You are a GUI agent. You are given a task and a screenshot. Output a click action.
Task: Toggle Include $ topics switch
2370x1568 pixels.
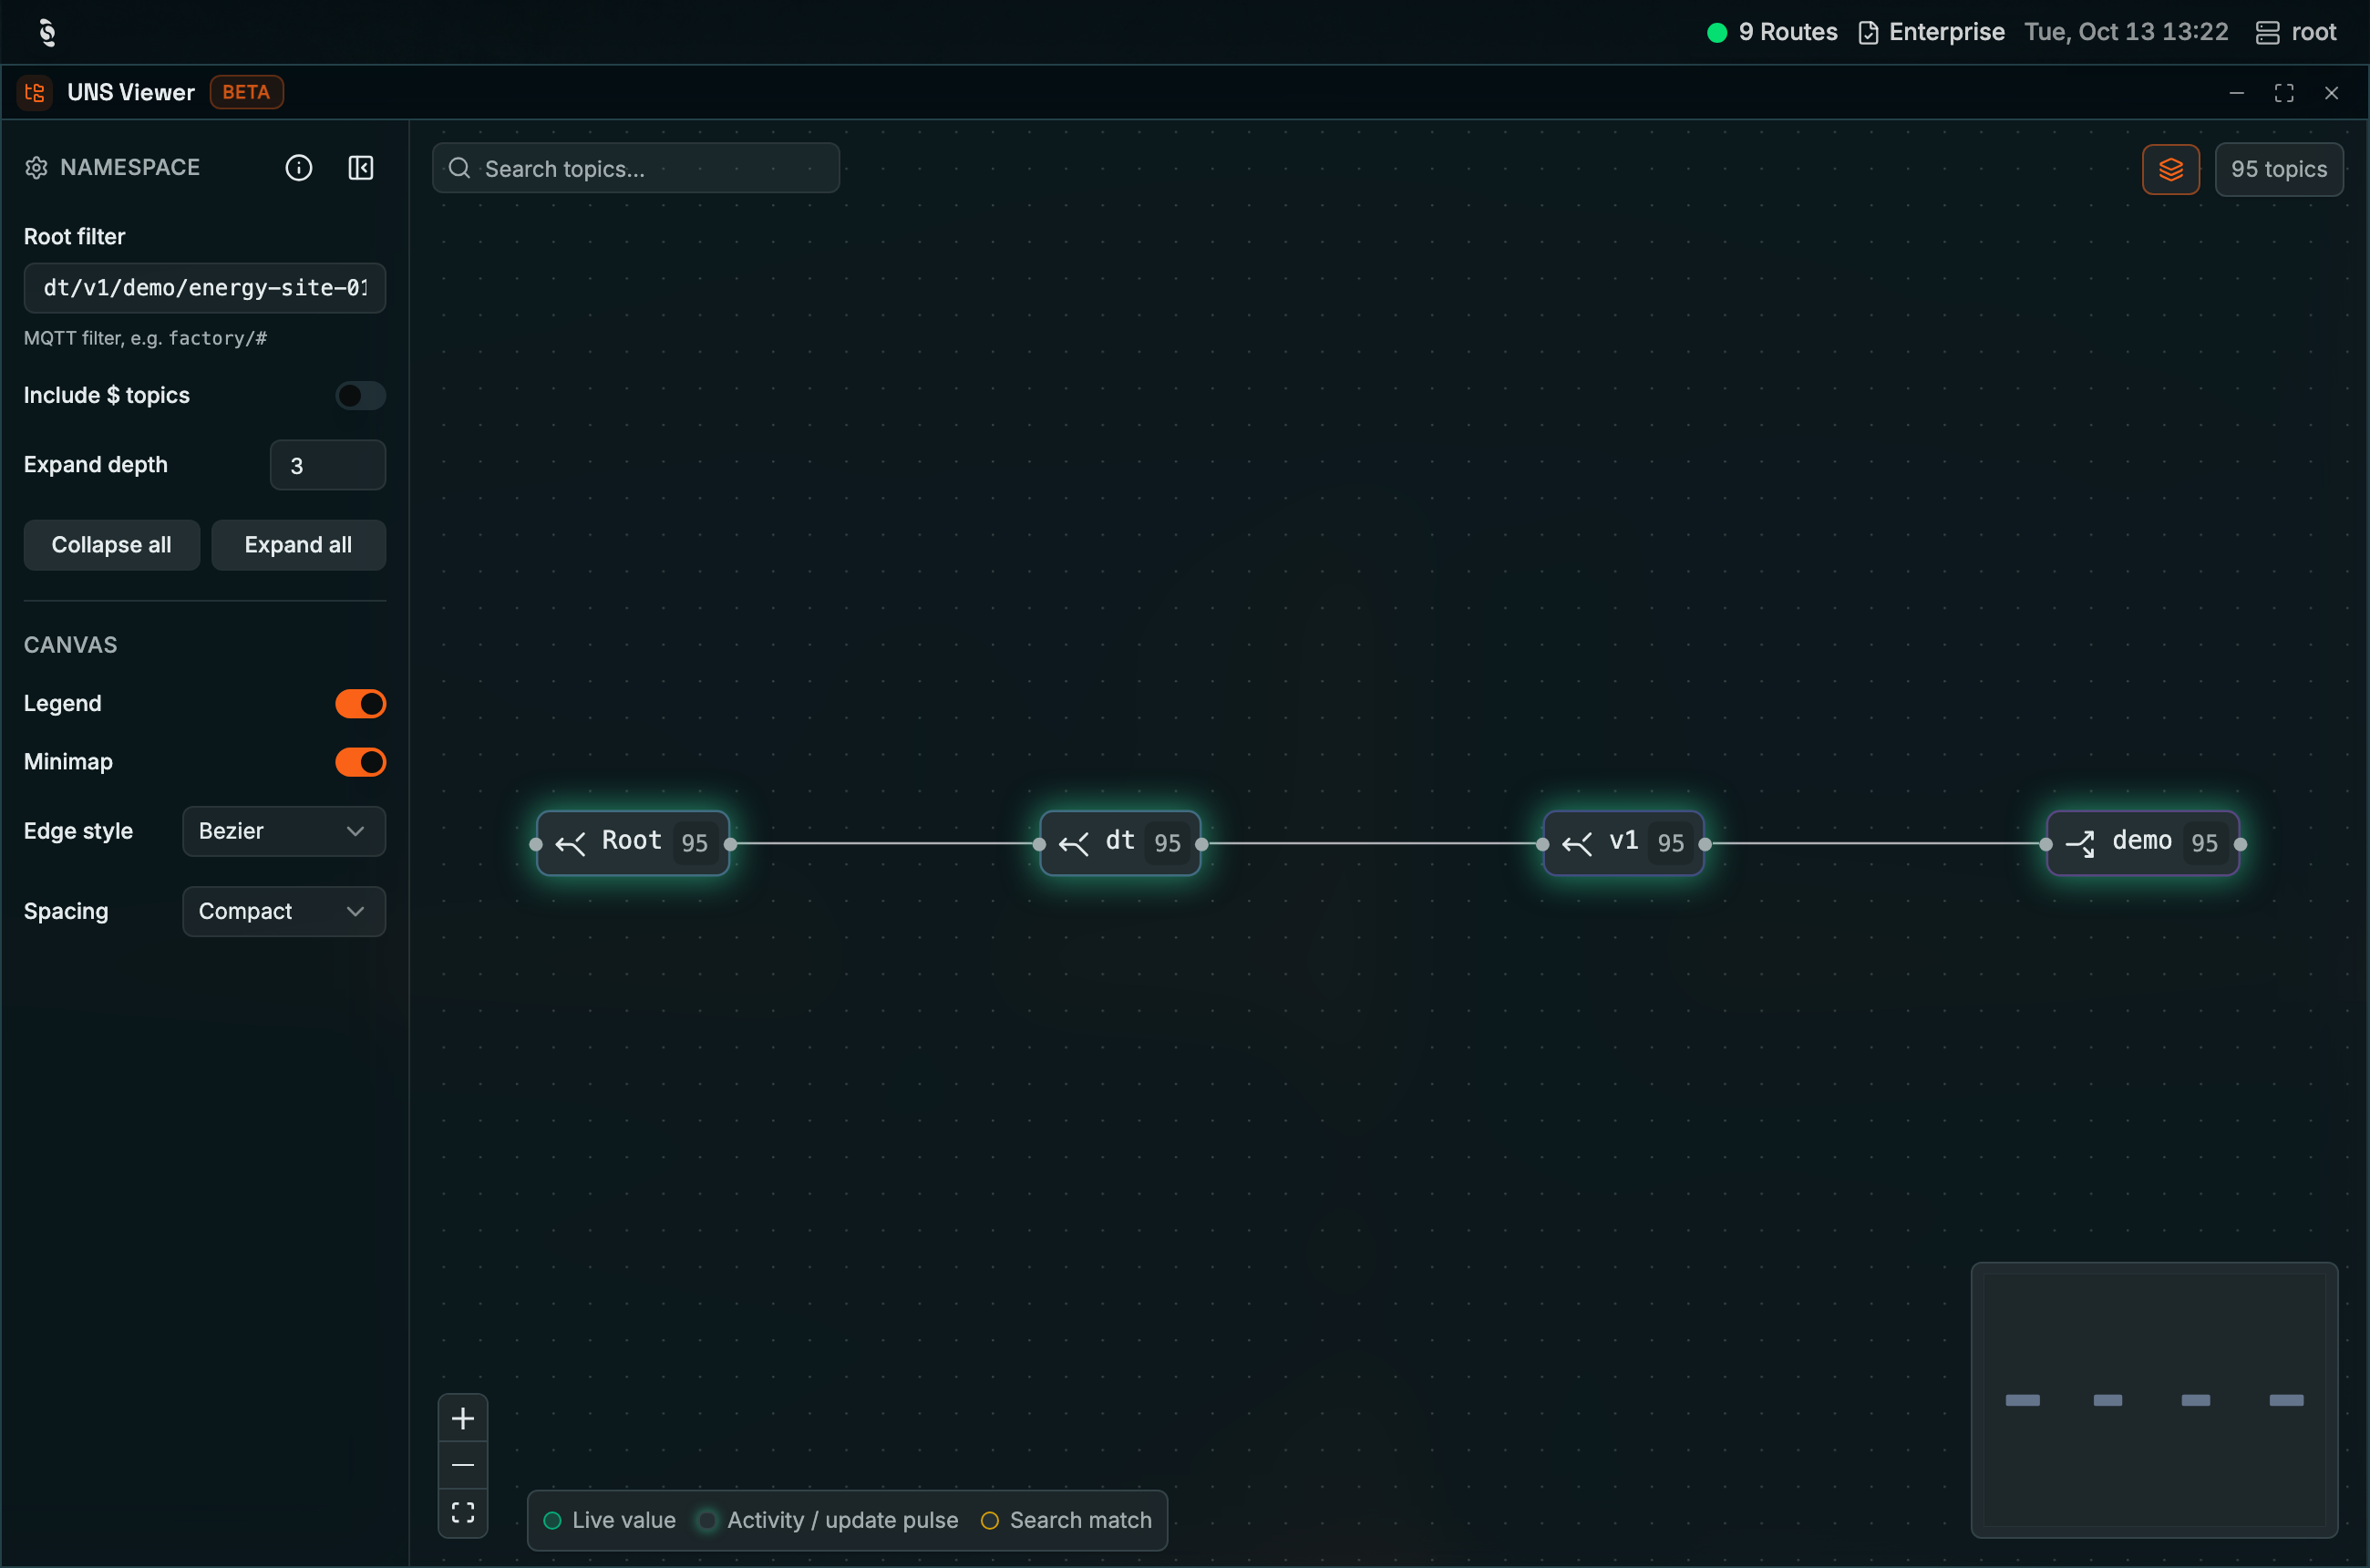coord(360,396)
